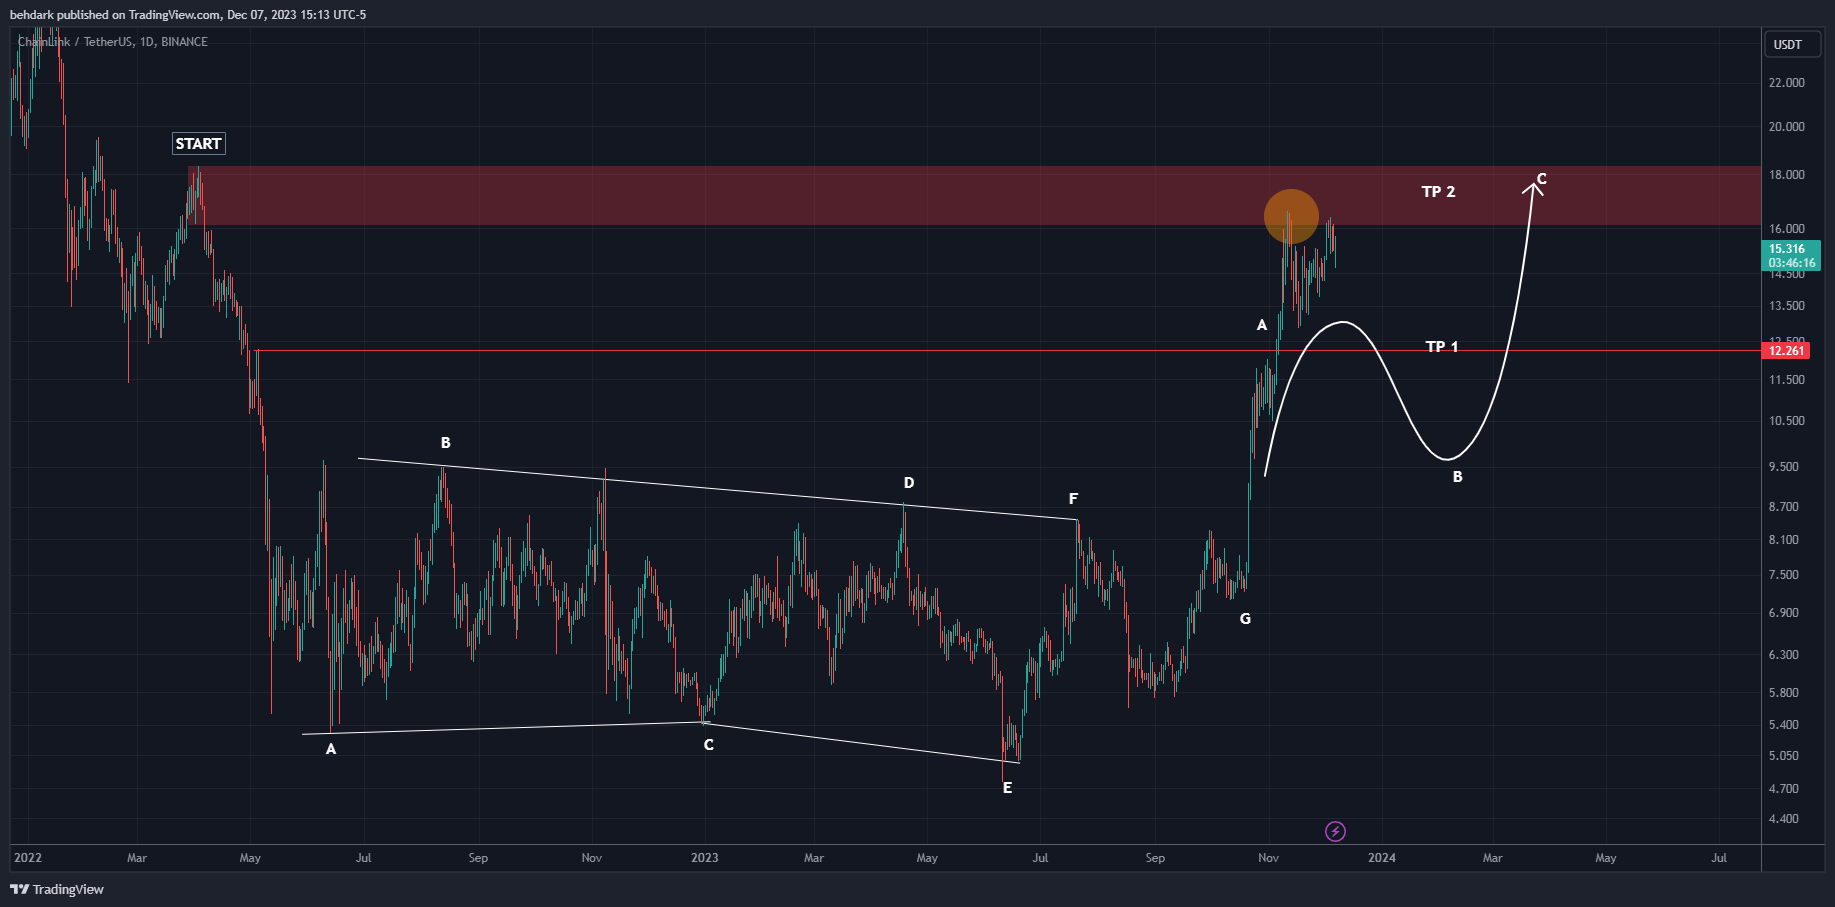Click the 18.000 price axis value

click(x=1787, y=175)
